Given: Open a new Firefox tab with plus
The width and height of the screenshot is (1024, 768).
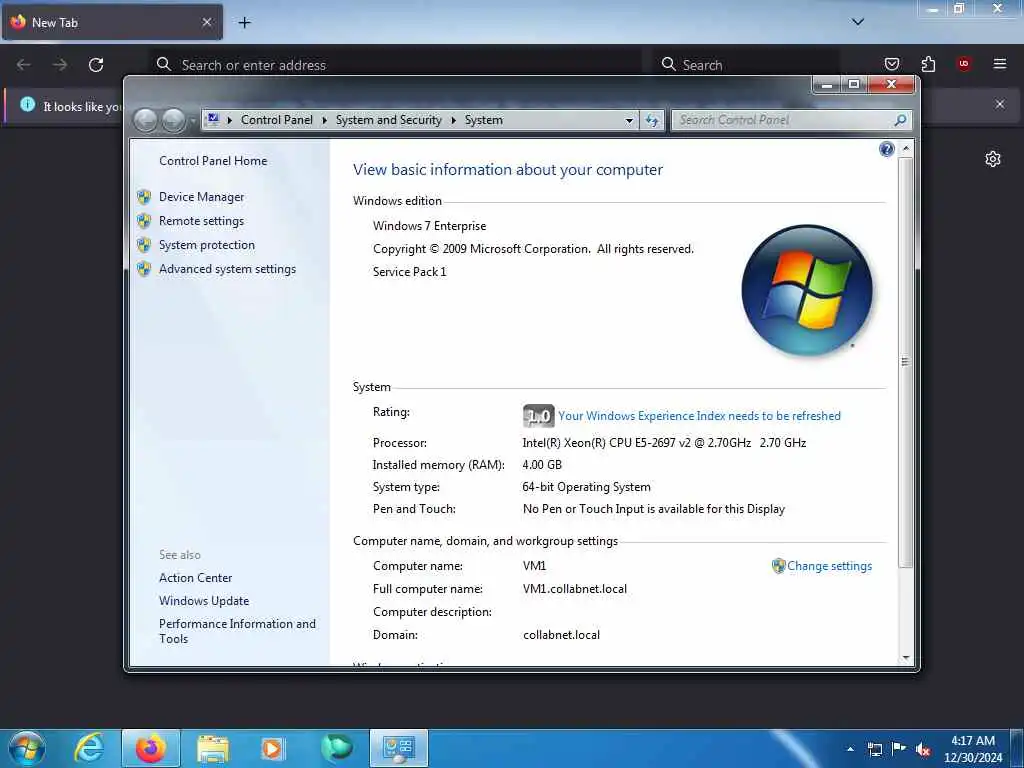Looking at the screenshot, I should coord(244,23).
